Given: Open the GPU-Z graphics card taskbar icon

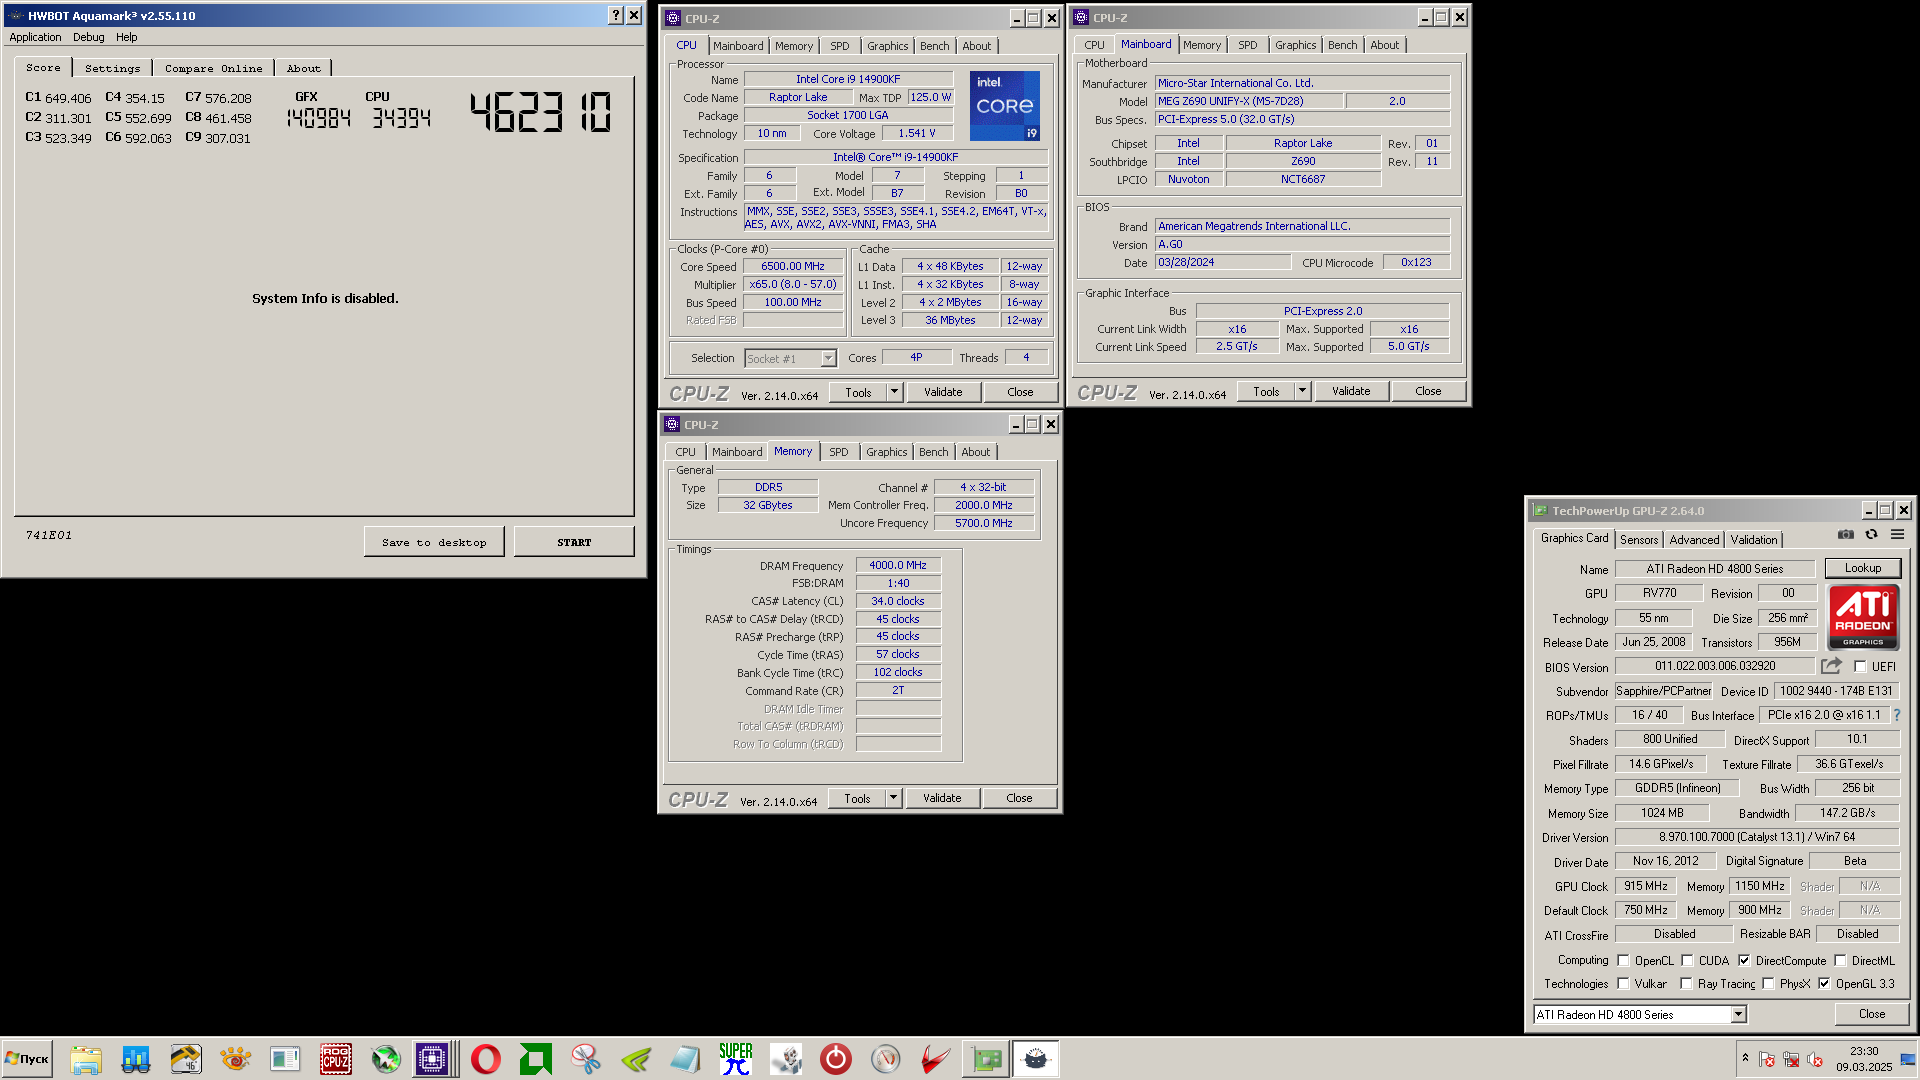Looking at the screenshot, I should click(986, 1059).
